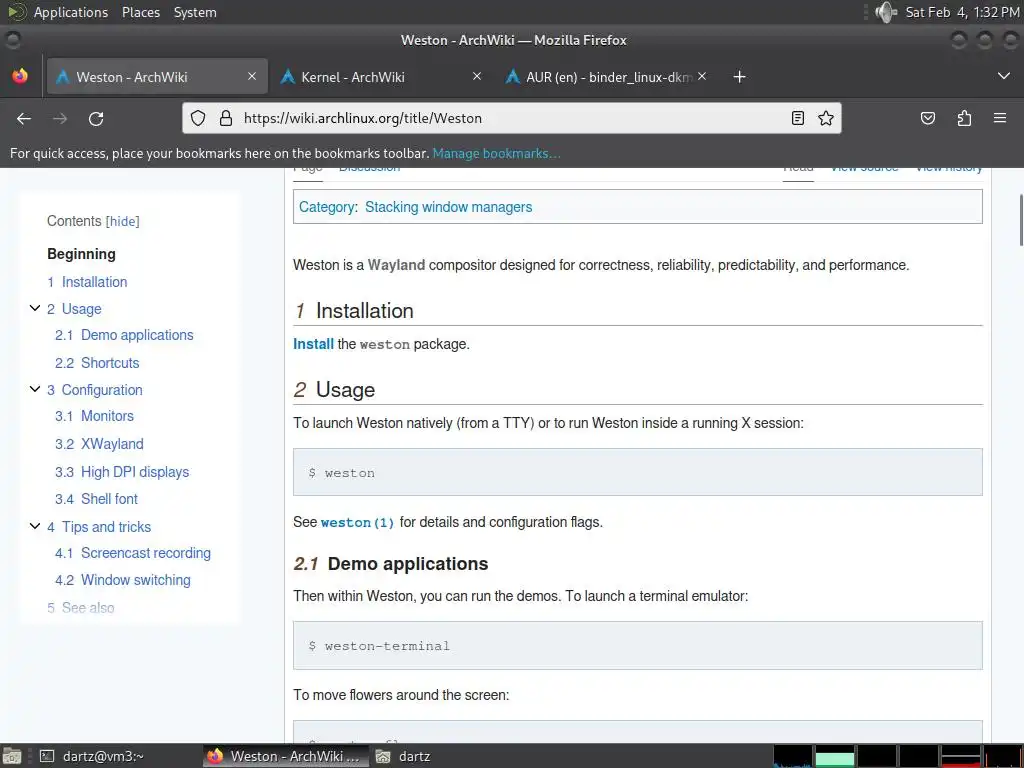Open the Firefox hamburger menu
The width and height of the screenshot is (1024, 768).
pyautogui.click(x=1000, y=118)
